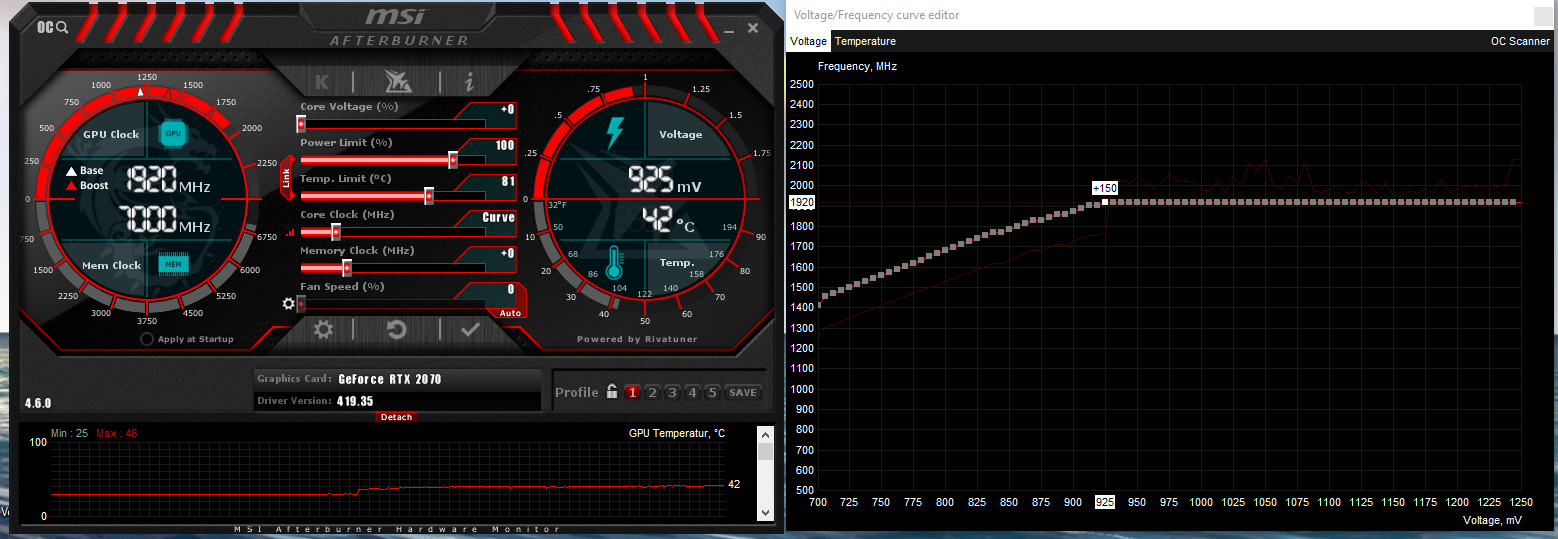Screen dimensions: 1558x539
Task: Click the MEM chip icon
Action: coord(173,264)
